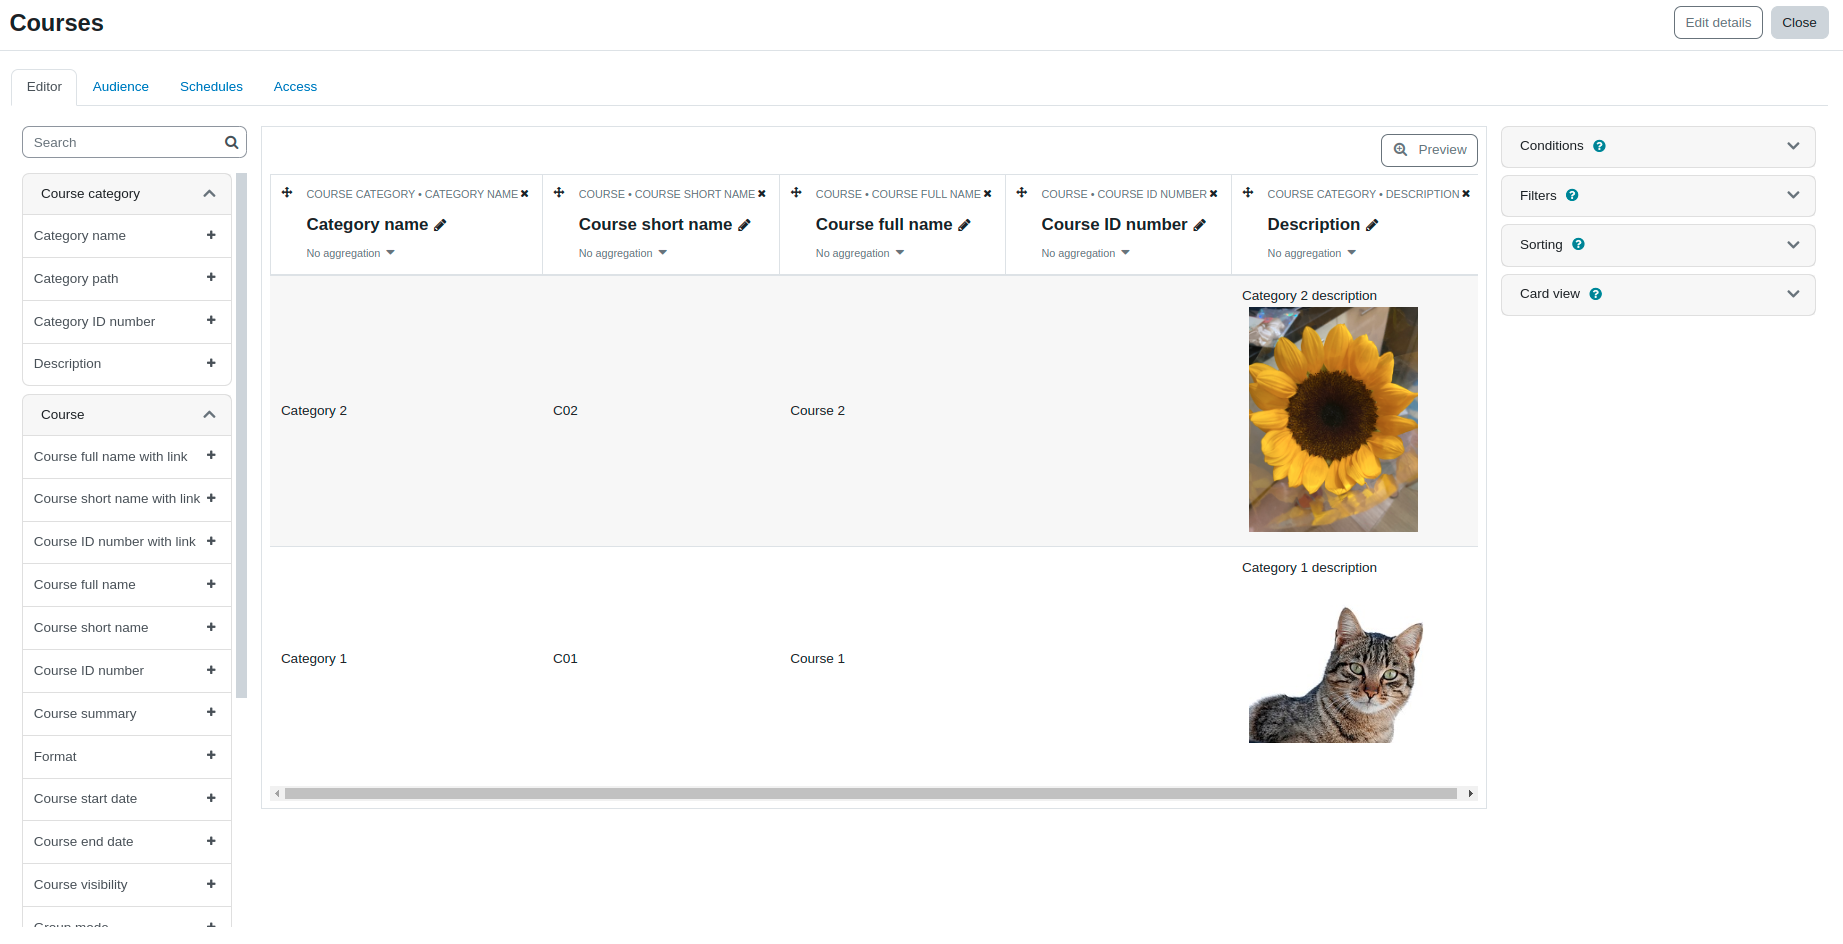Open aggregation dropdown for Description
The width and height of the screenshot is (1843, 944).
(1312, 253)
